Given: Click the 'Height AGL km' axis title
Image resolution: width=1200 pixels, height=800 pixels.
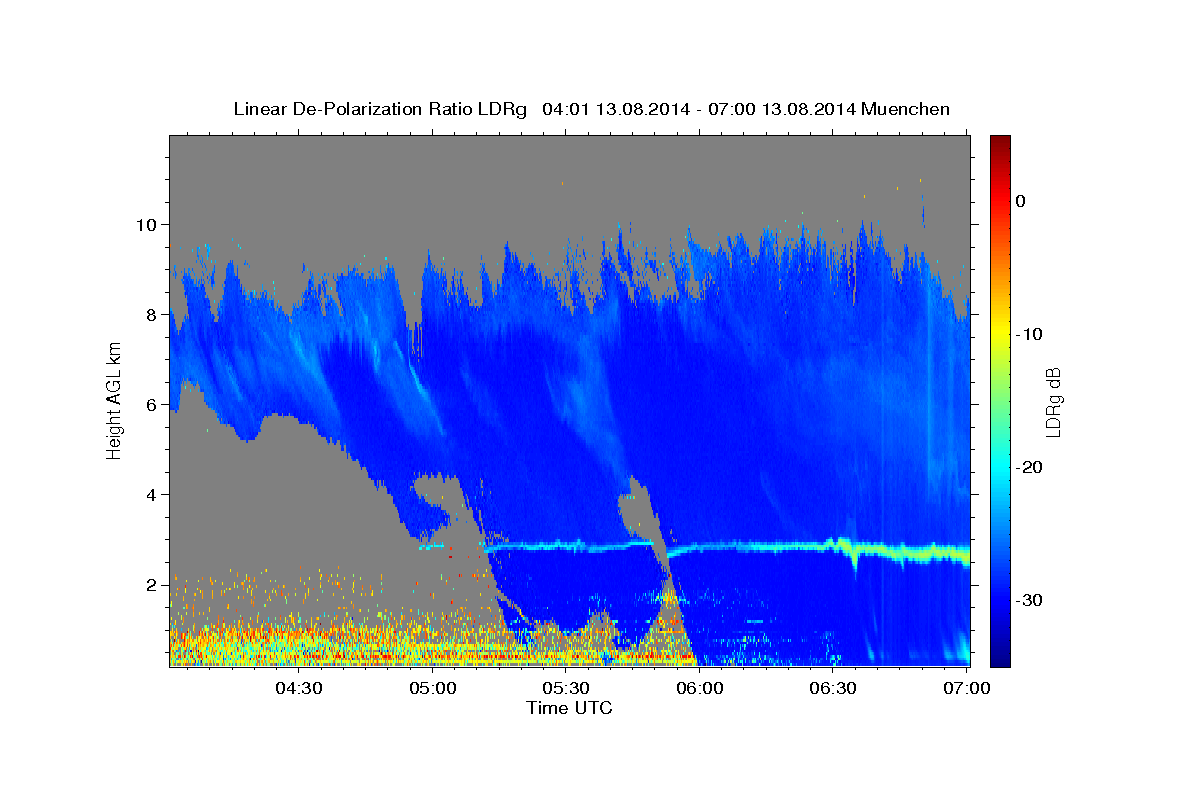Looking at the screenshot, I should [114, 399].
